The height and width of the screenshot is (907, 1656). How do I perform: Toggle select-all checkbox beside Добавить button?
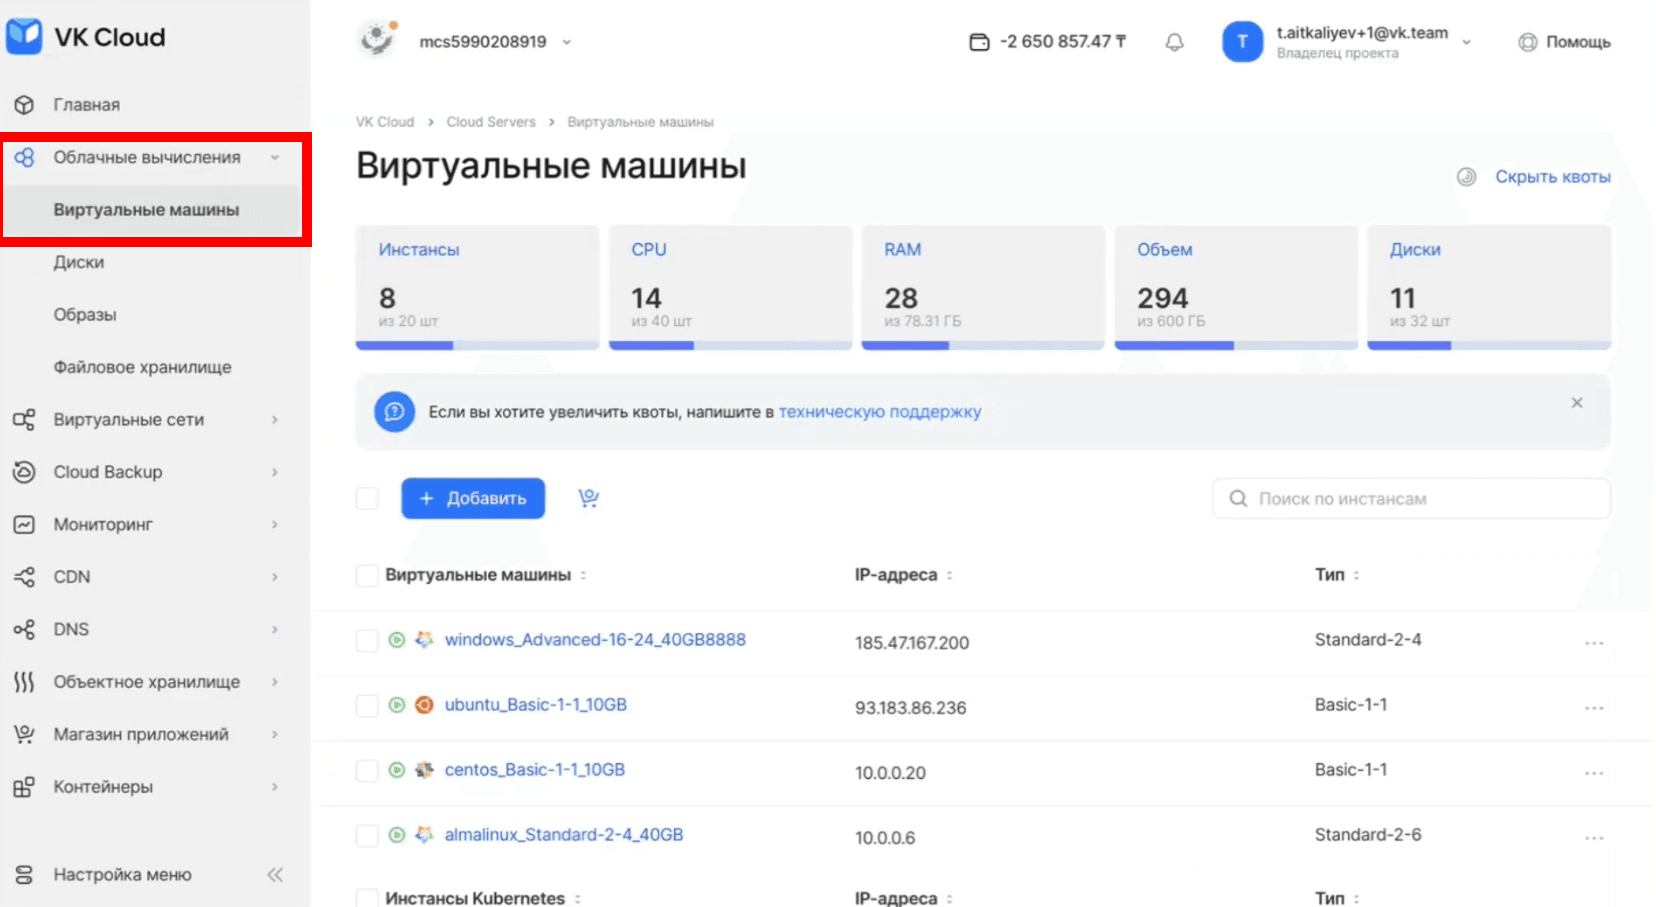coord(367,498)
